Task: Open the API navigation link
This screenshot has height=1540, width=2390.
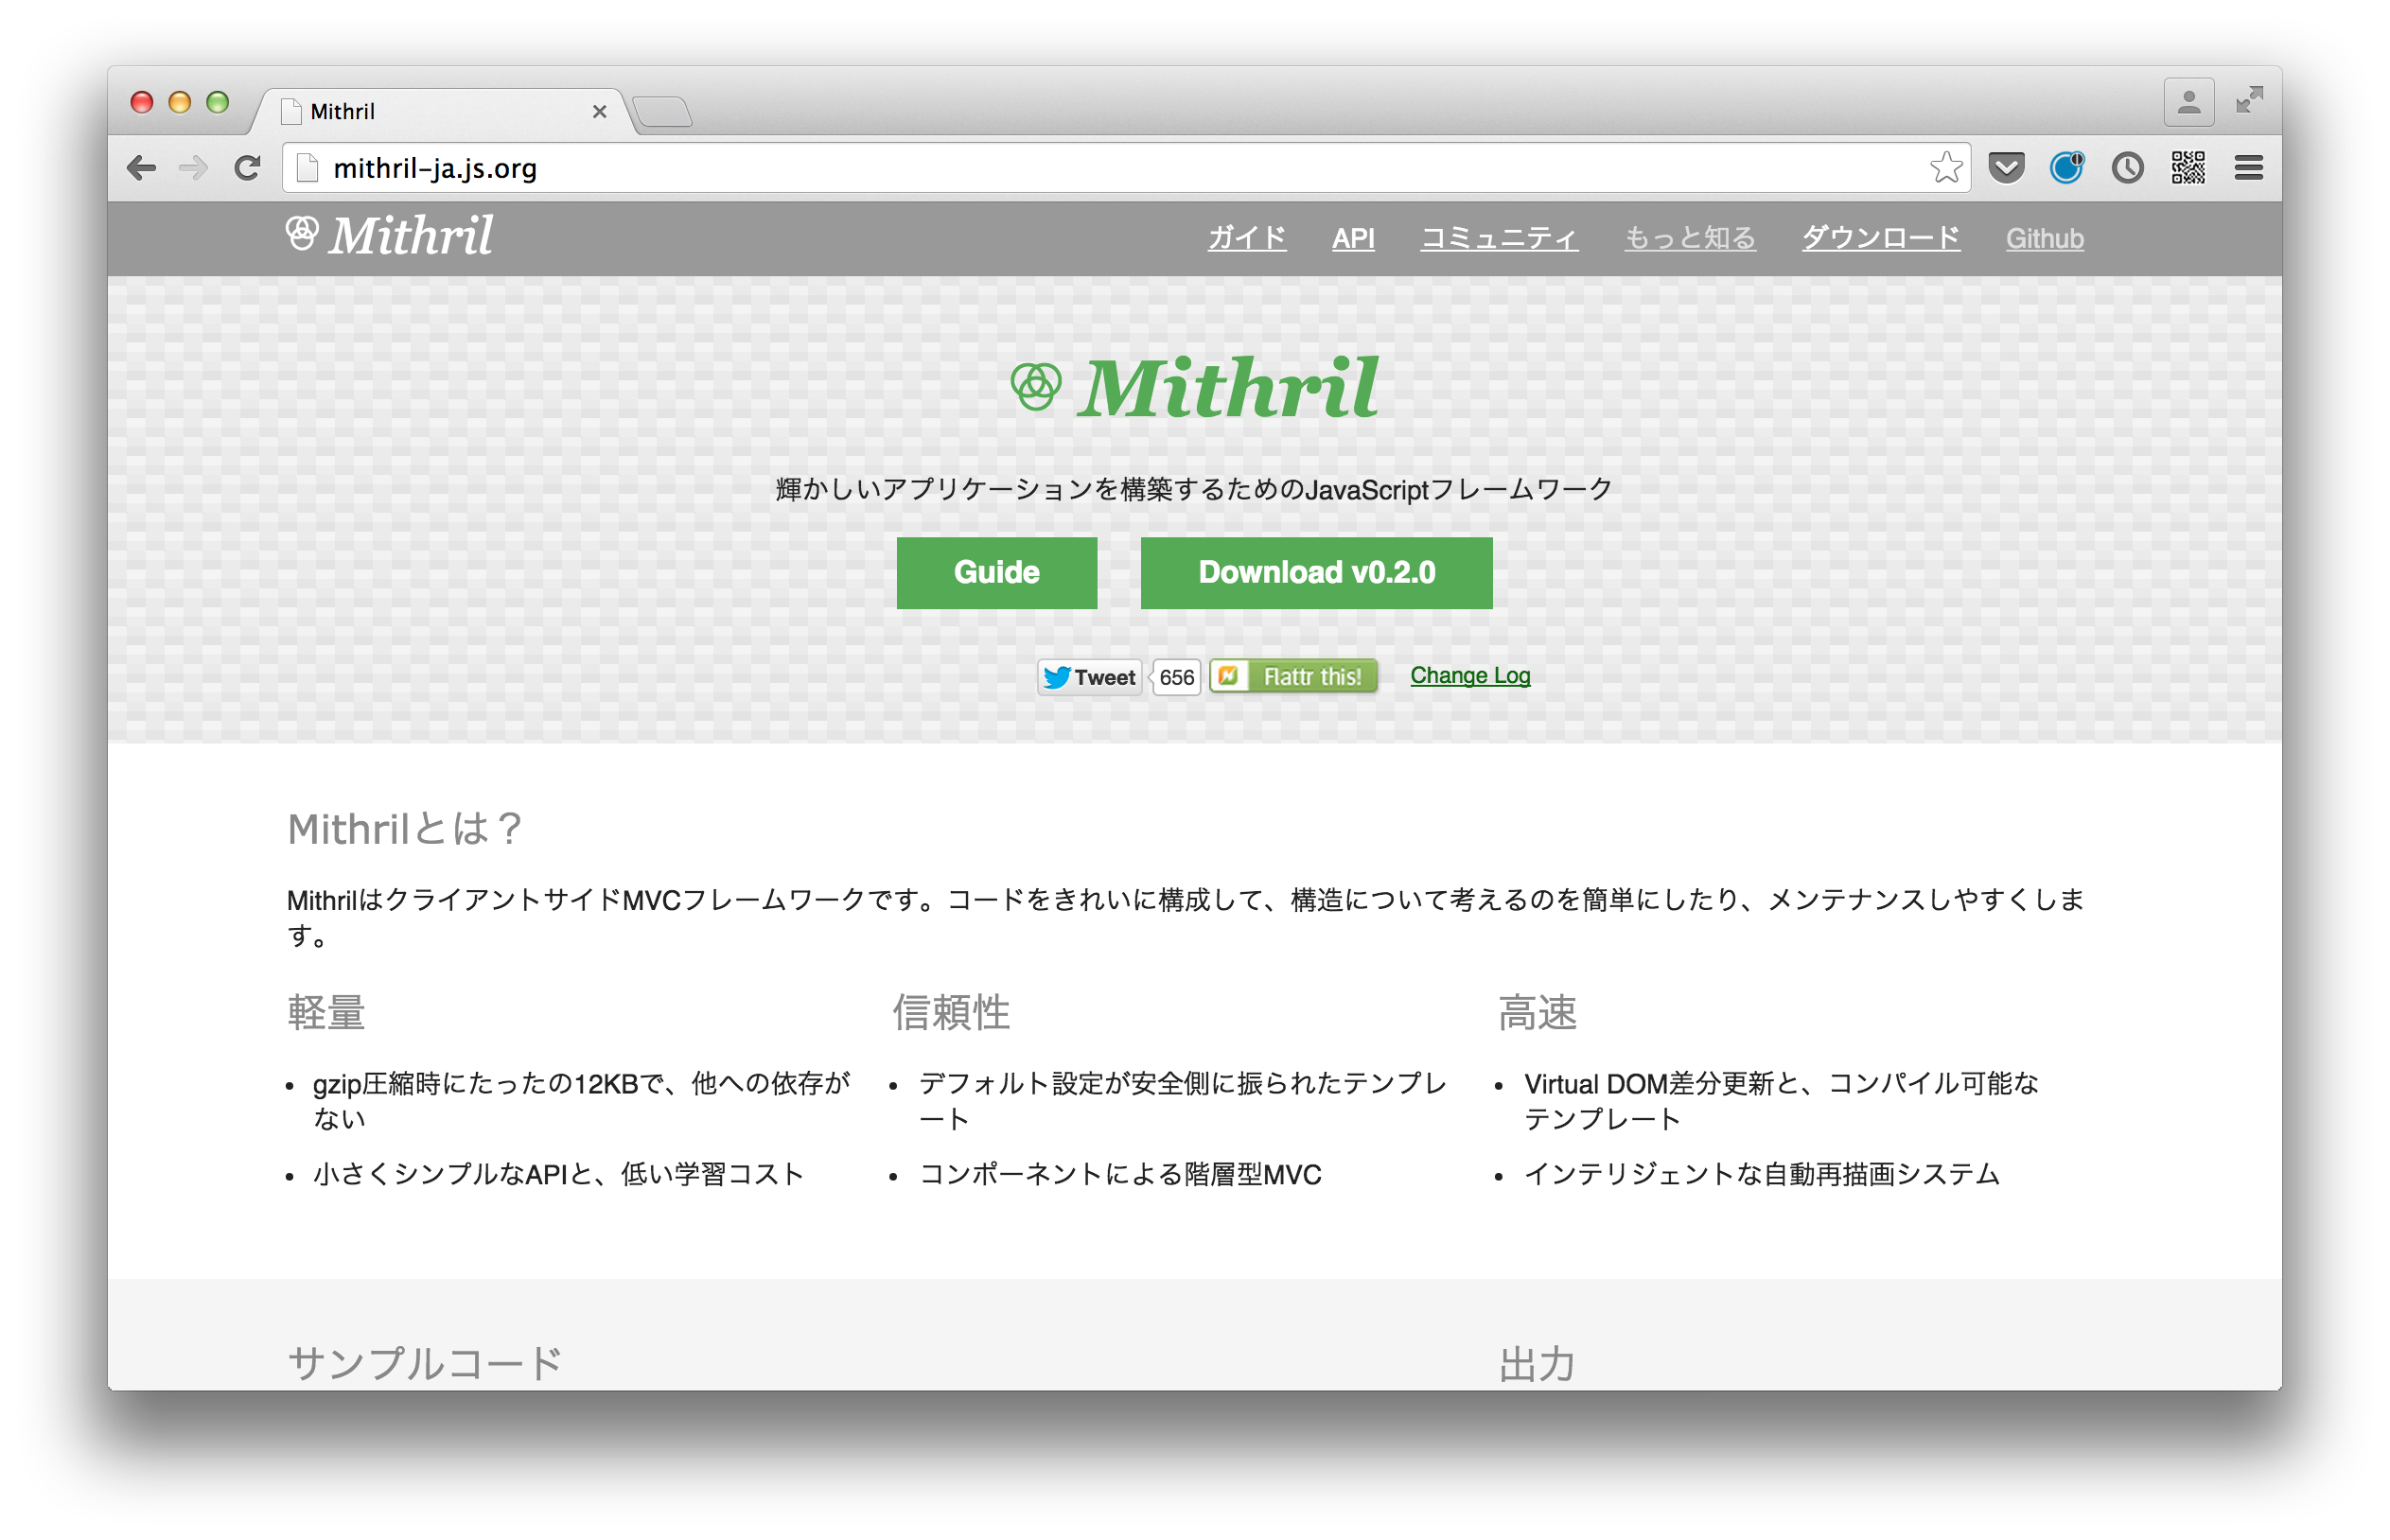Action: [x=1353, y=238]
